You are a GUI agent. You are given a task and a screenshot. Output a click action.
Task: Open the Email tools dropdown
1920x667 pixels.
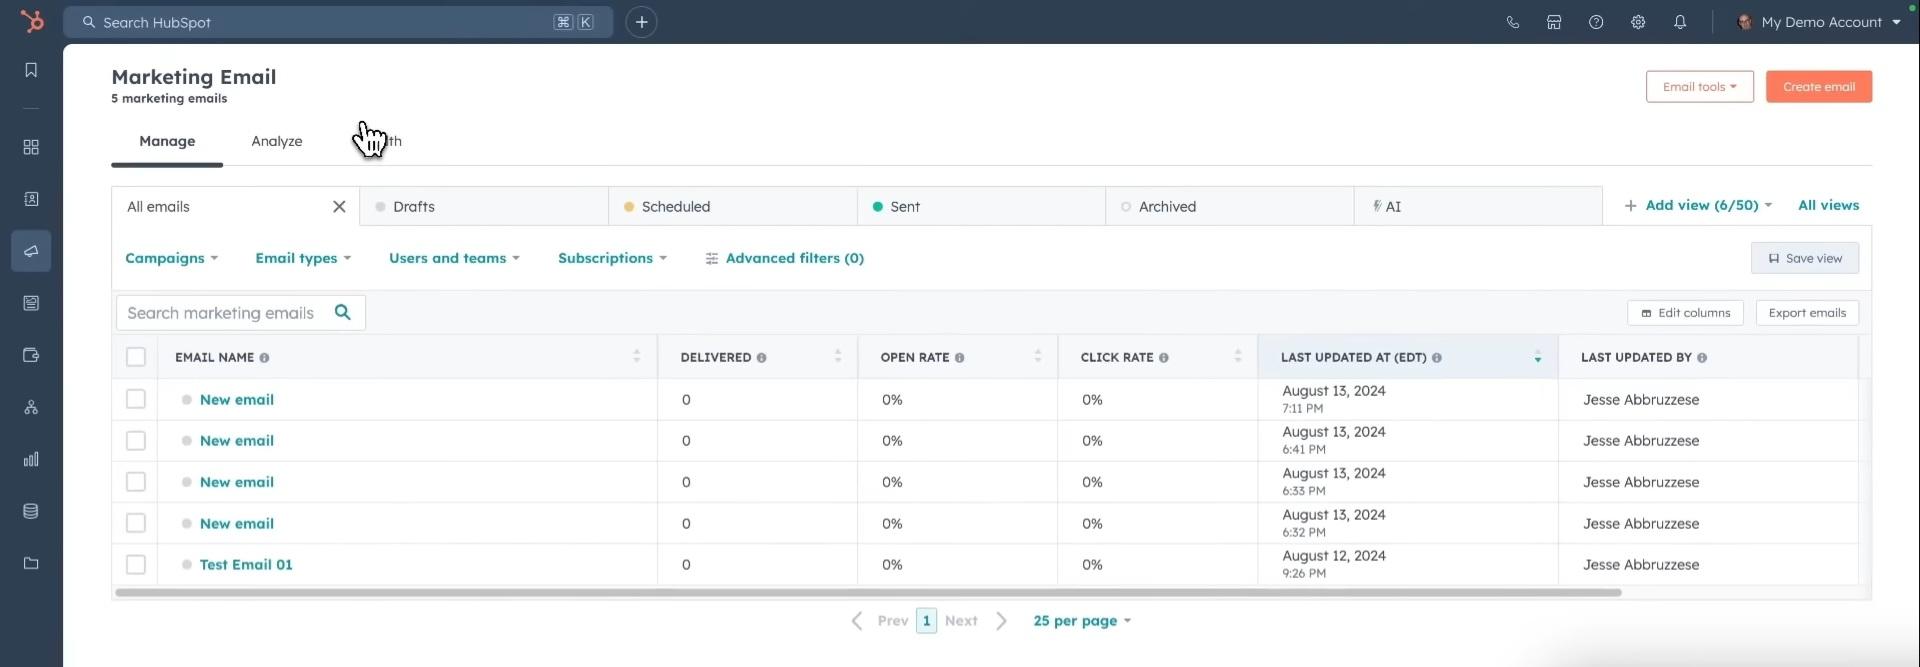point(1699,87)
